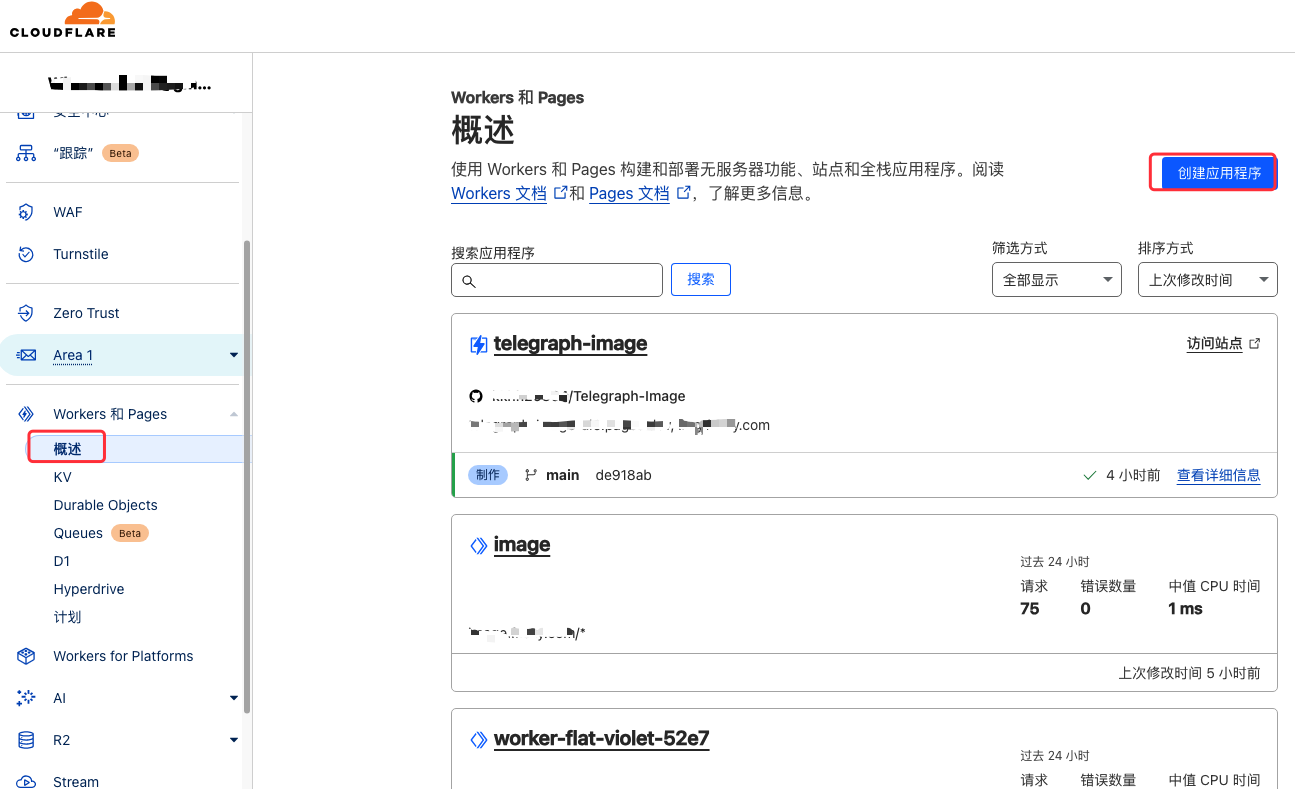Image resolution: width=1295 pixels, height=789 pixels.
Task: Navigate to D1
Action: (62, 561)
